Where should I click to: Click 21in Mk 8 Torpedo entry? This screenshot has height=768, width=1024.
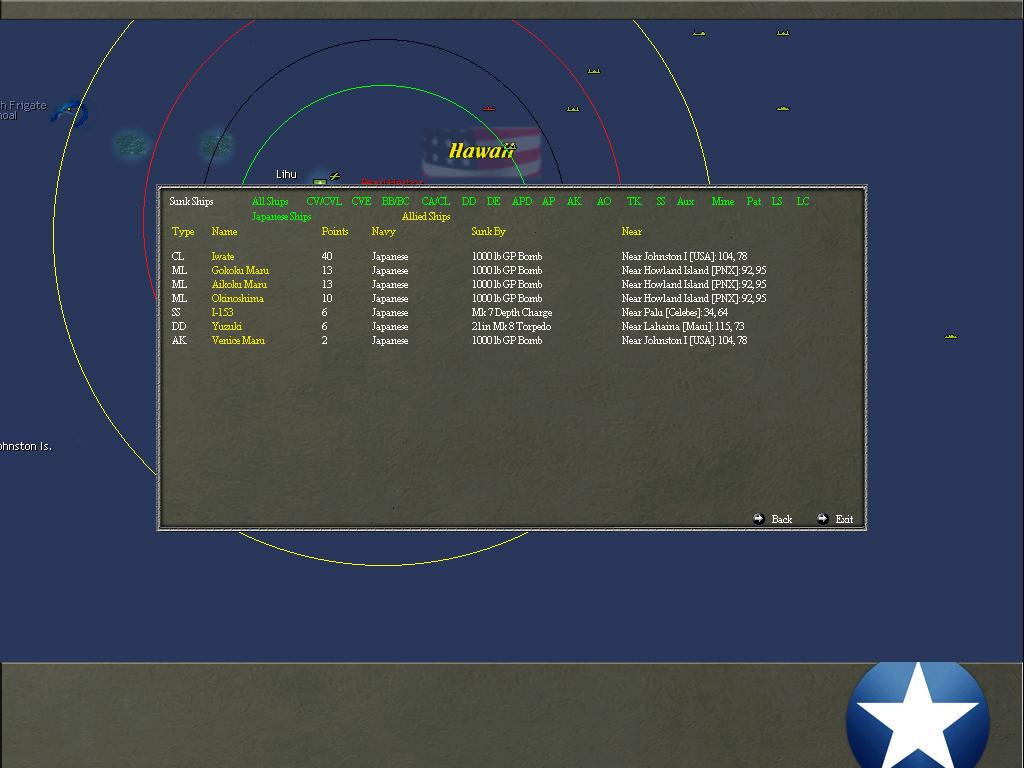[511, 327]
